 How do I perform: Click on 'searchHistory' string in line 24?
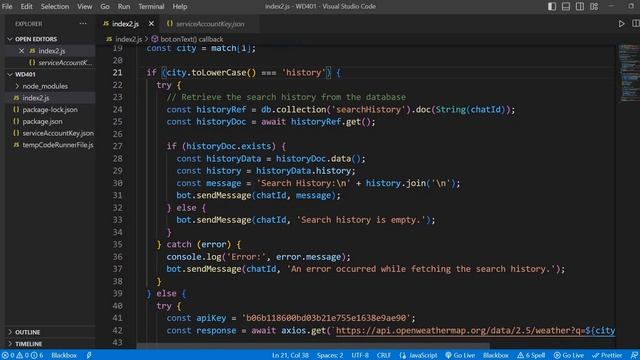point(368,110)
